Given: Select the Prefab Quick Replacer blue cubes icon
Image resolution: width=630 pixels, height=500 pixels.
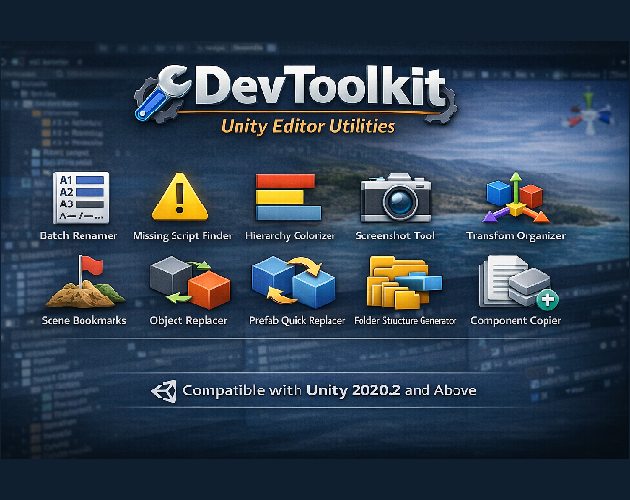Looking at the screenshot, I should pyautogui.click(x=293, y=282).
